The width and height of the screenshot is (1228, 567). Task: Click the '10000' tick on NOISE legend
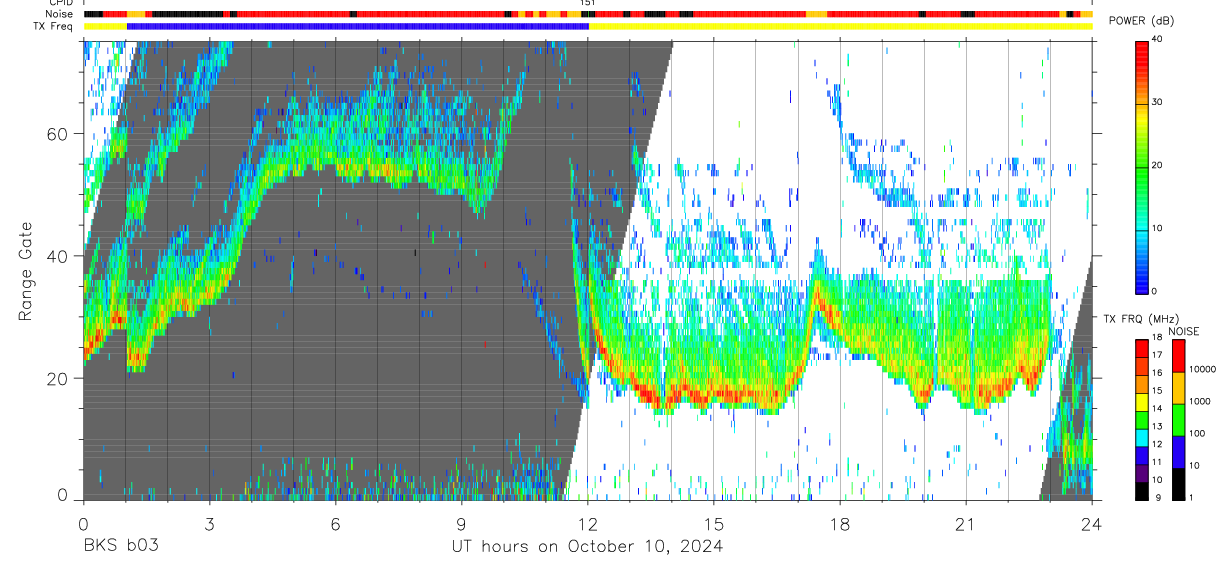point(1203,369)
